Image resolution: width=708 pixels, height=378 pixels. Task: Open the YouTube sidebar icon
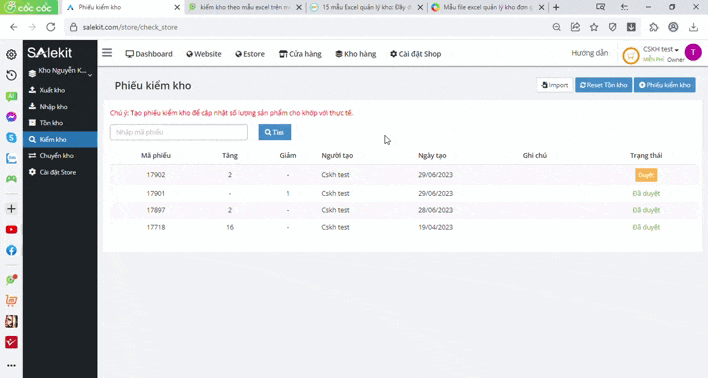11,229
